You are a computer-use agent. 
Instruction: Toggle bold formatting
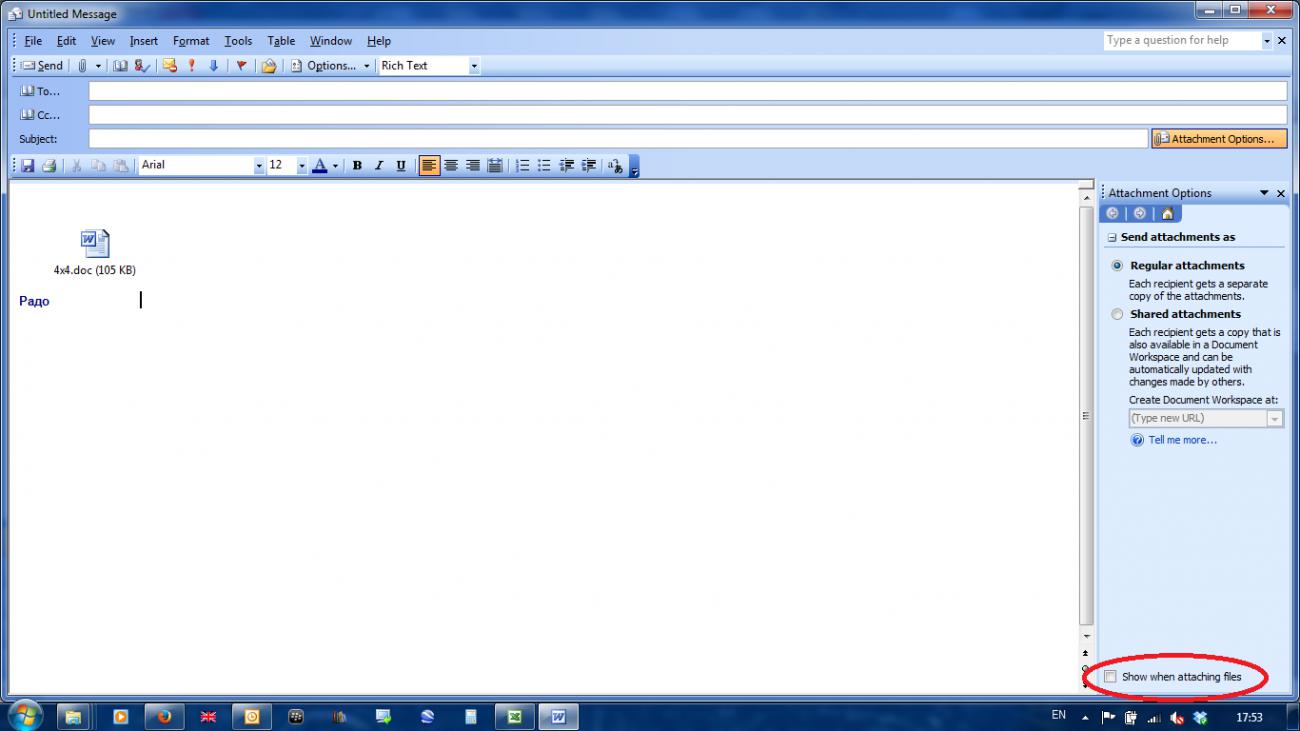[x=357, y=166]
